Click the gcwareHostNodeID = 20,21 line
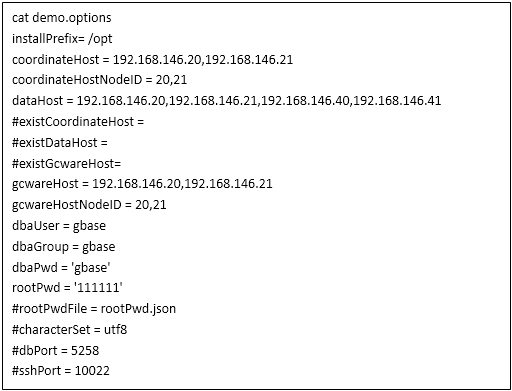 click(x=89, y=205)
